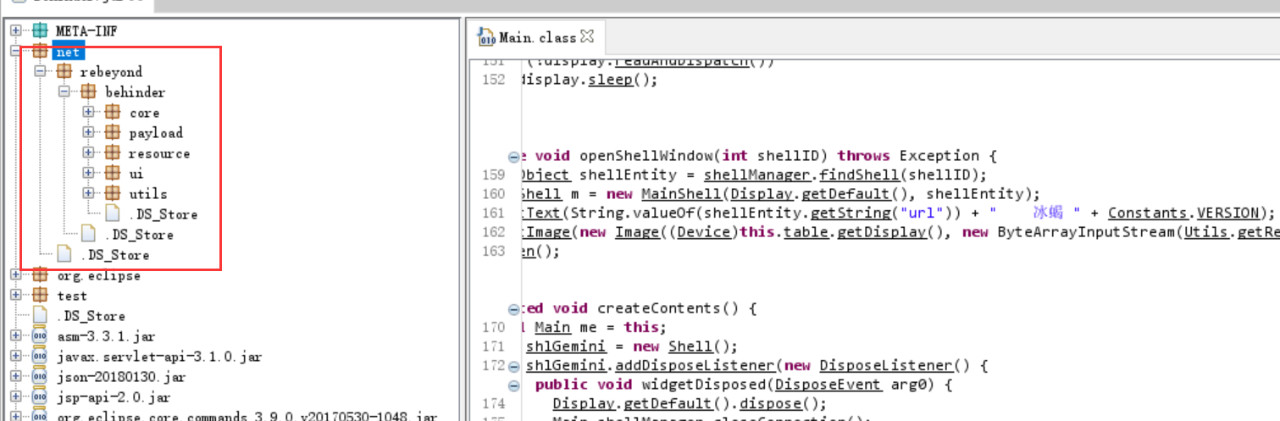This screenshot has height=421, width=1280.
Task: Click the class file icon on Main.class tab
Action: click(487, 38)
